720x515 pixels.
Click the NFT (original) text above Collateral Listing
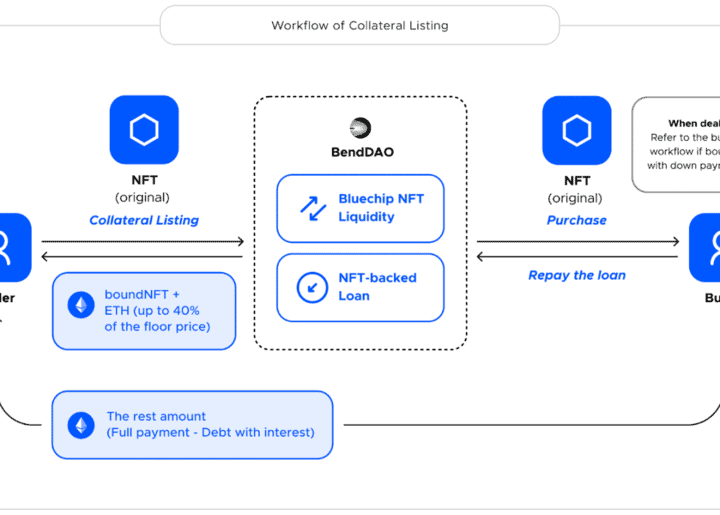(144, 189)
